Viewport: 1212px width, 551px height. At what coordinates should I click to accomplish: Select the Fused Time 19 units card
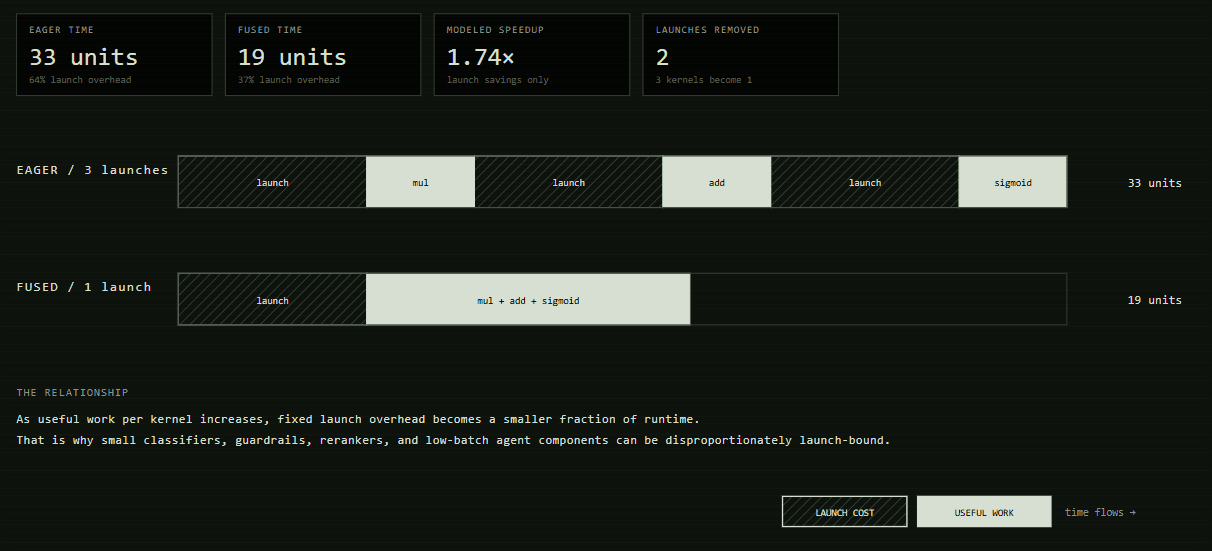click(323, 55)
